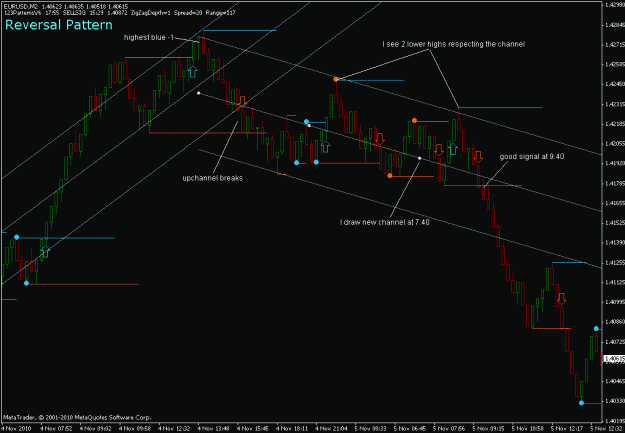Click the "4 Nov 18:11" time label
The width and height of the screenshot is (625, 433).
292,429
